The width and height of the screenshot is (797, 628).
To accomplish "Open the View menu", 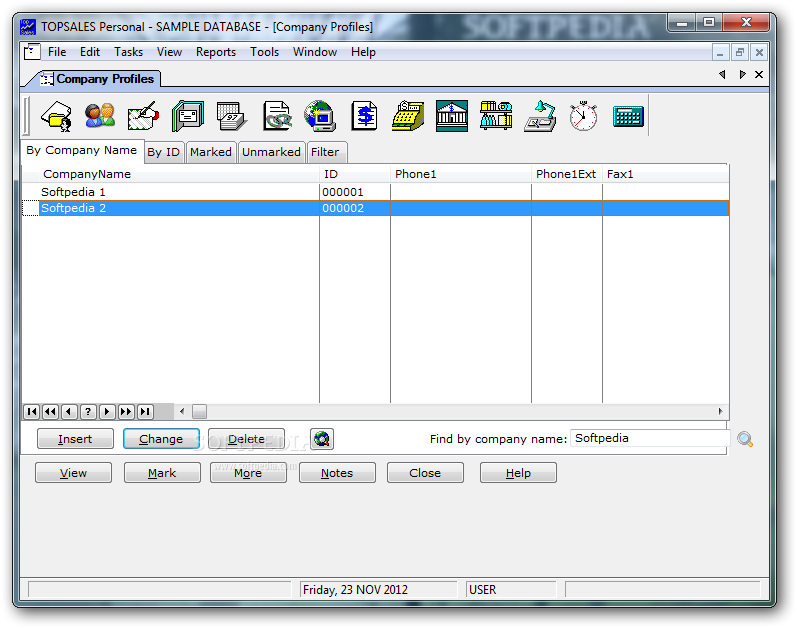I will 169,52.
